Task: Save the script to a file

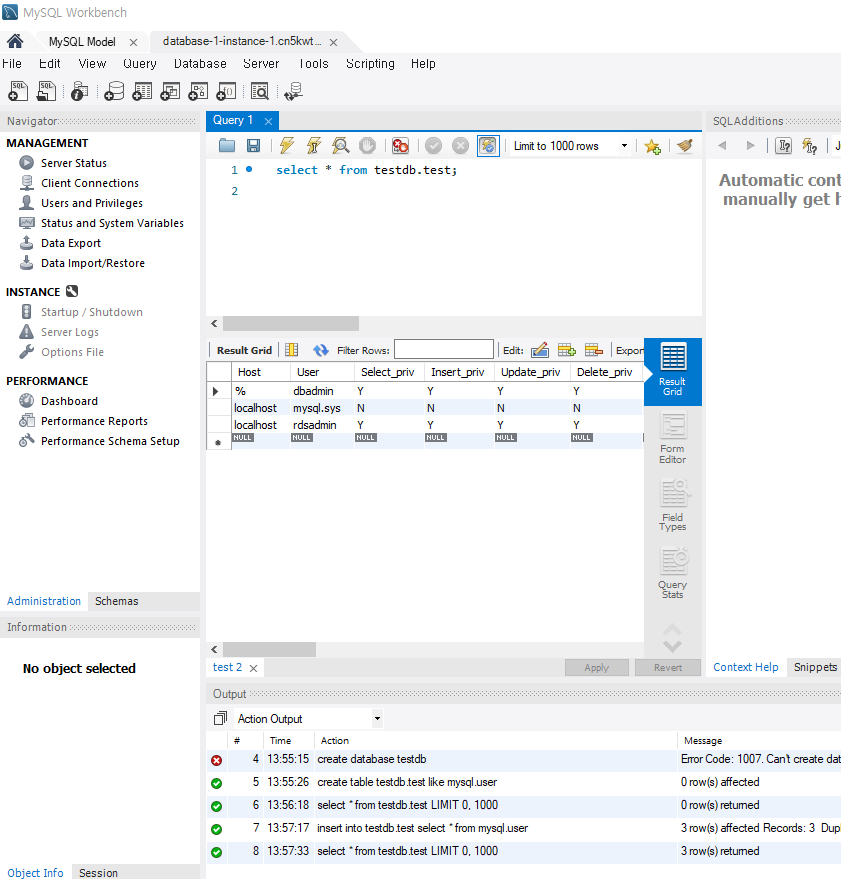Action: [x=253, y=146]
